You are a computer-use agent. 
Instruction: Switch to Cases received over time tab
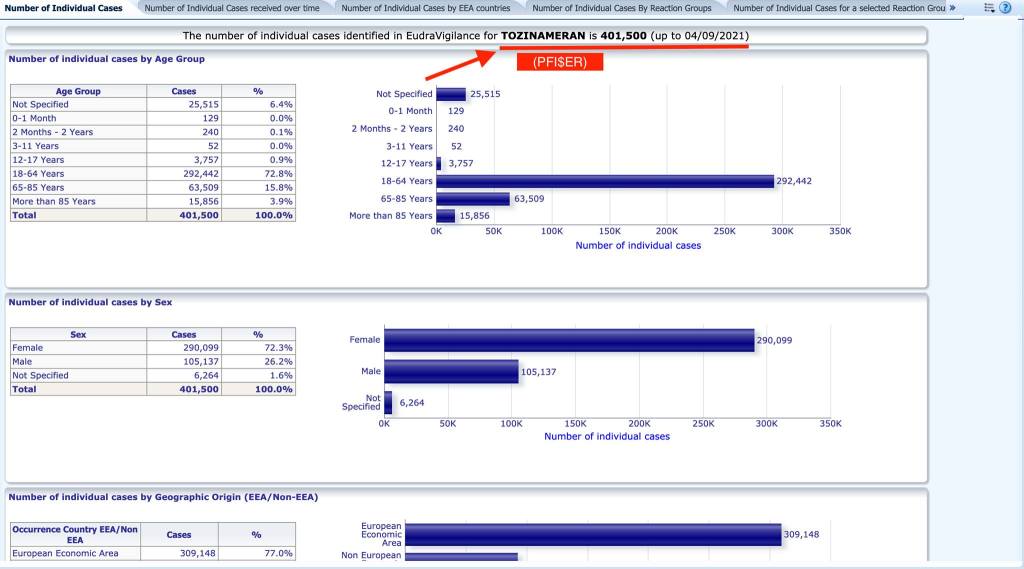point(232,8)
